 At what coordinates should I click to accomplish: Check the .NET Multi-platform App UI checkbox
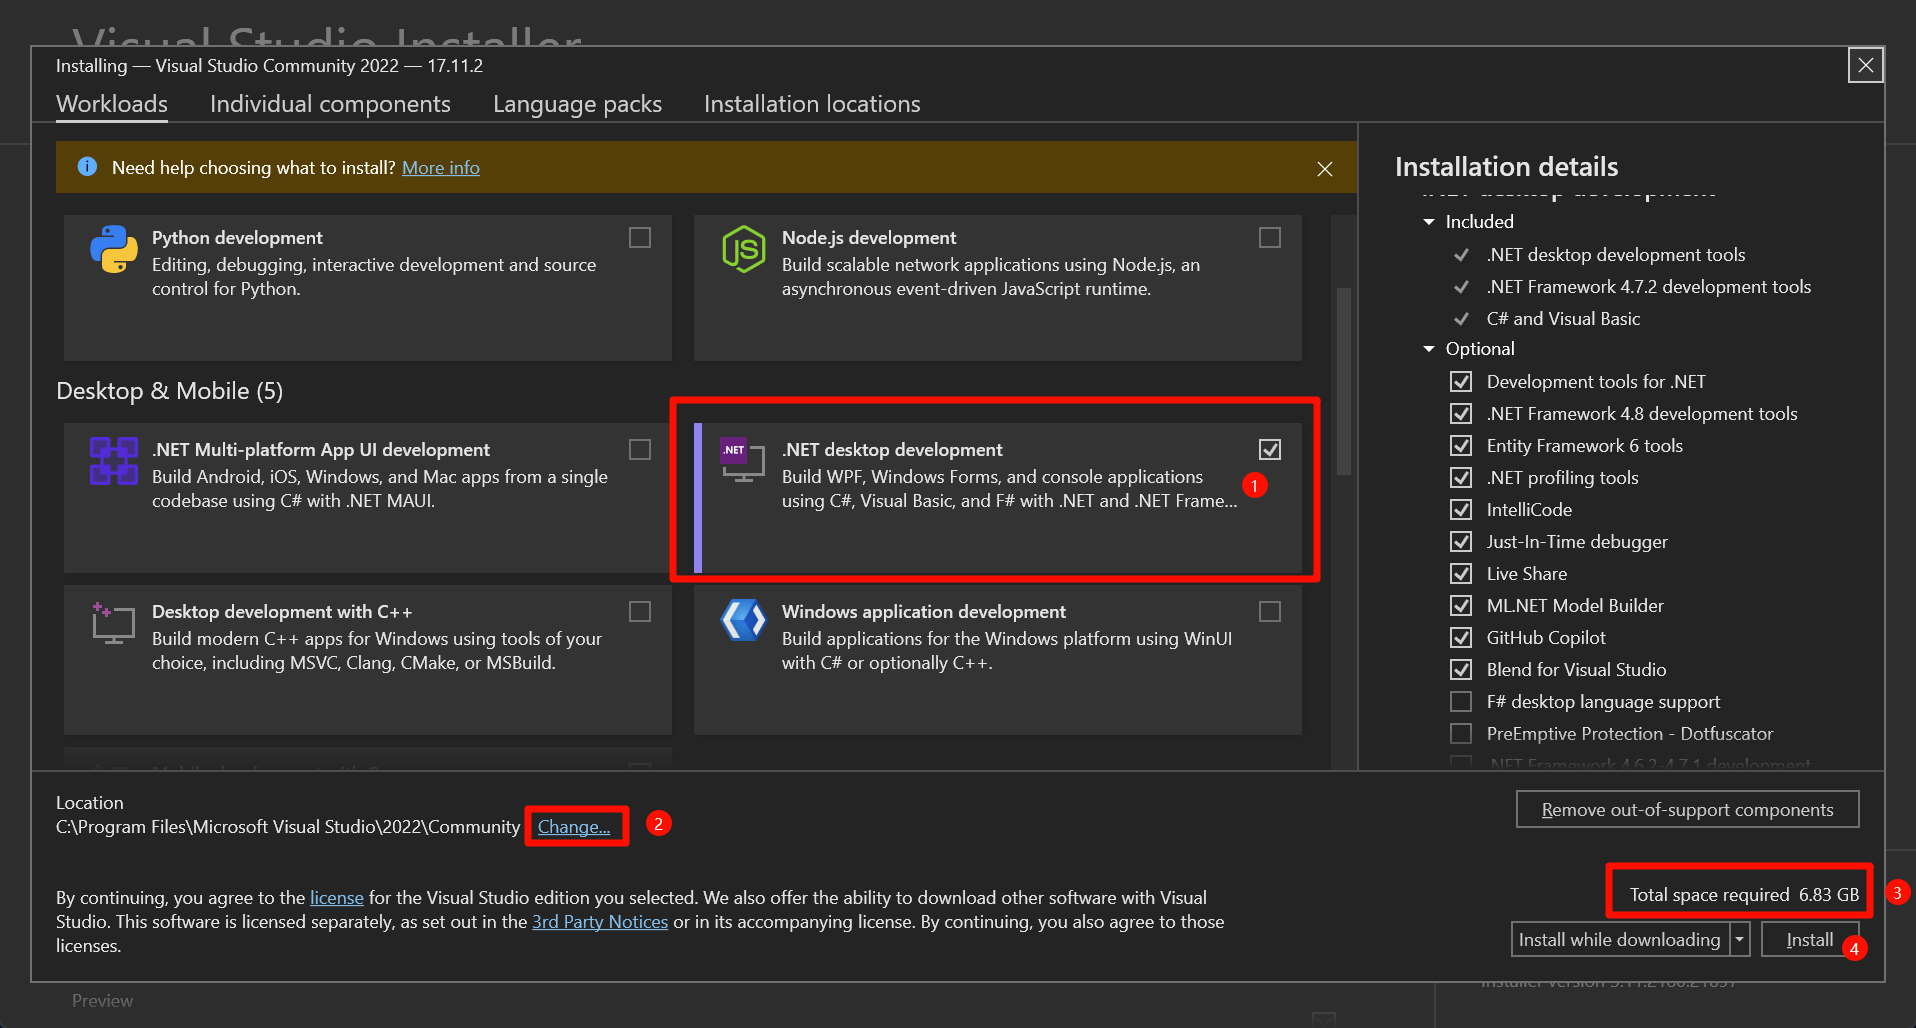640,449
